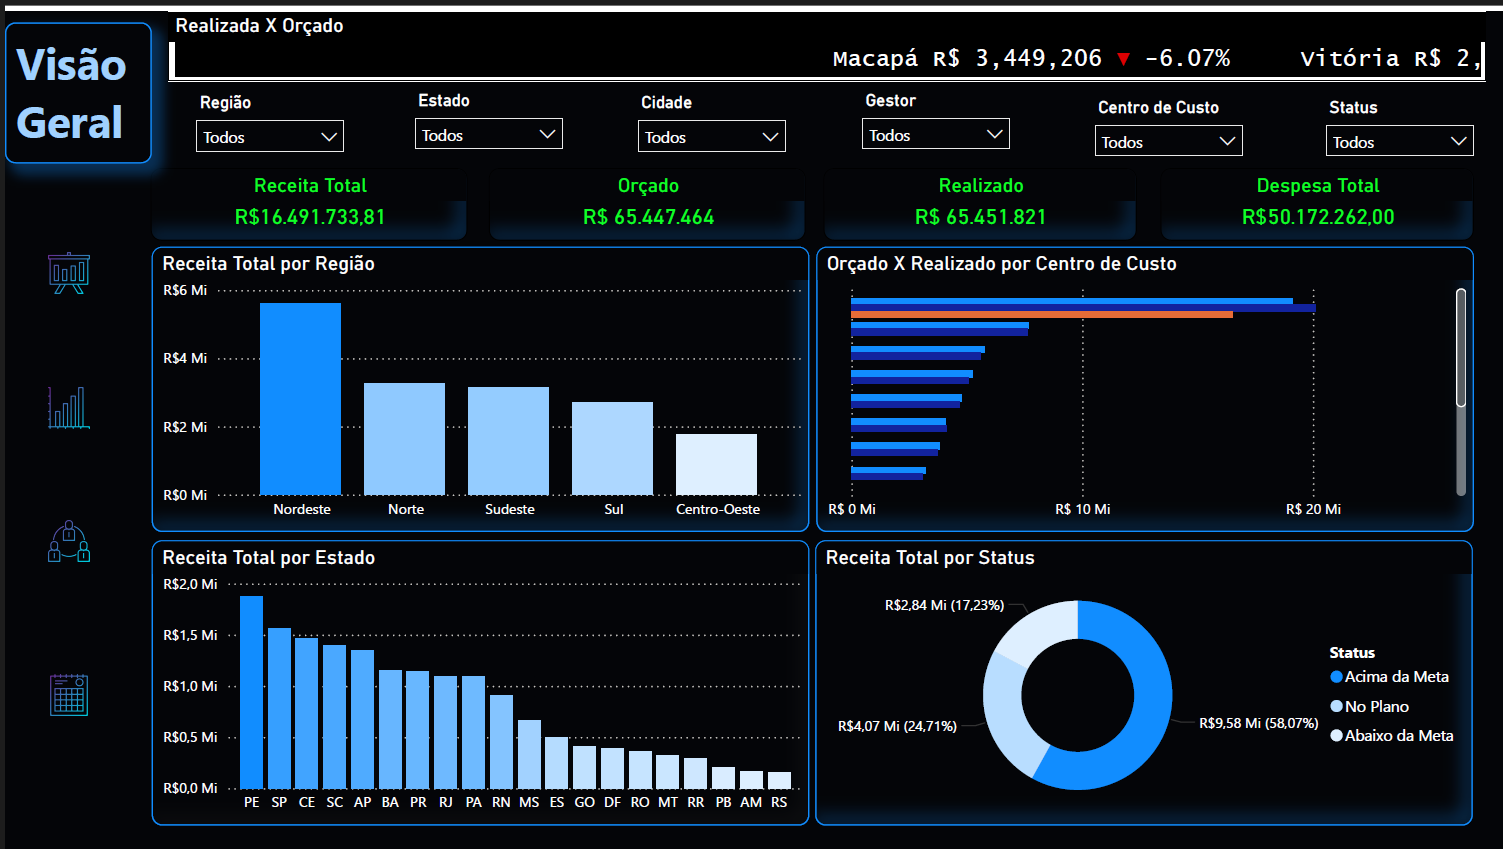This screenshot has height=849, width=1503.
Task: Expand the Estado dropdown
Action: pos(488,132)
